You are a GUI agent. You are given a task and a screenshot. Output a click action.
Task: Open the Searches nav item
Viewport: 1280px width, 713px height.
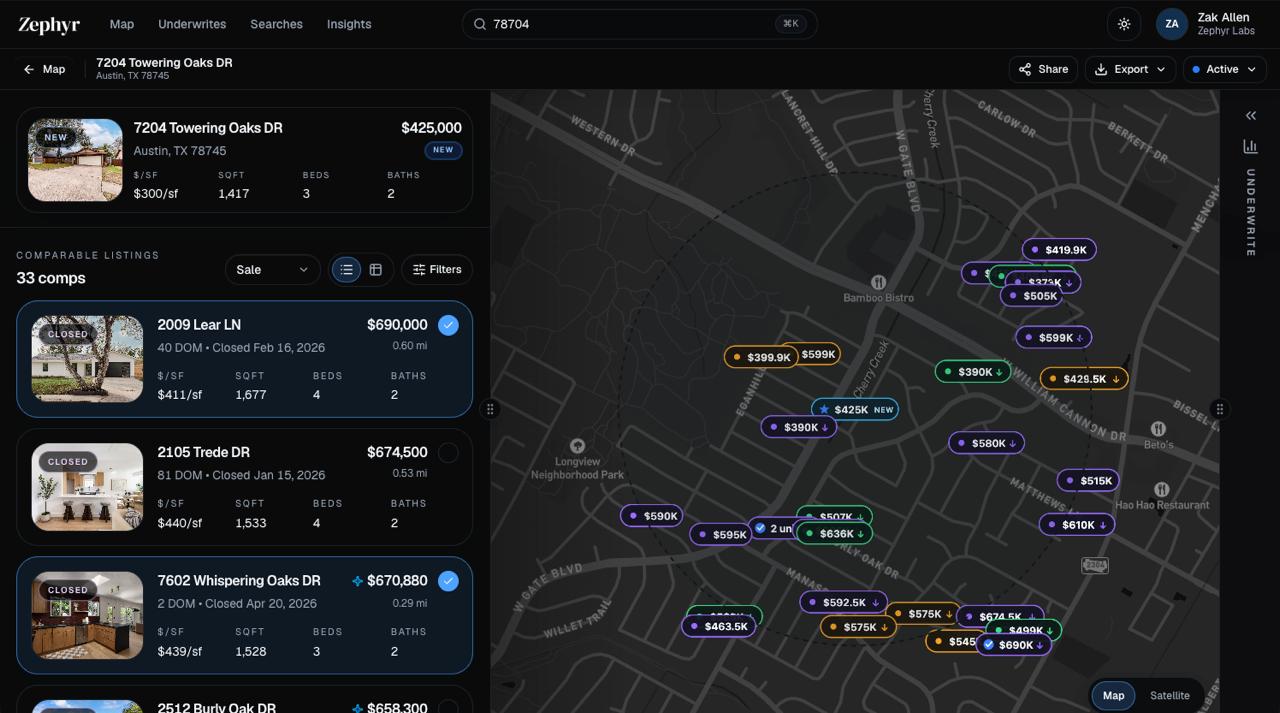point(276,24)
